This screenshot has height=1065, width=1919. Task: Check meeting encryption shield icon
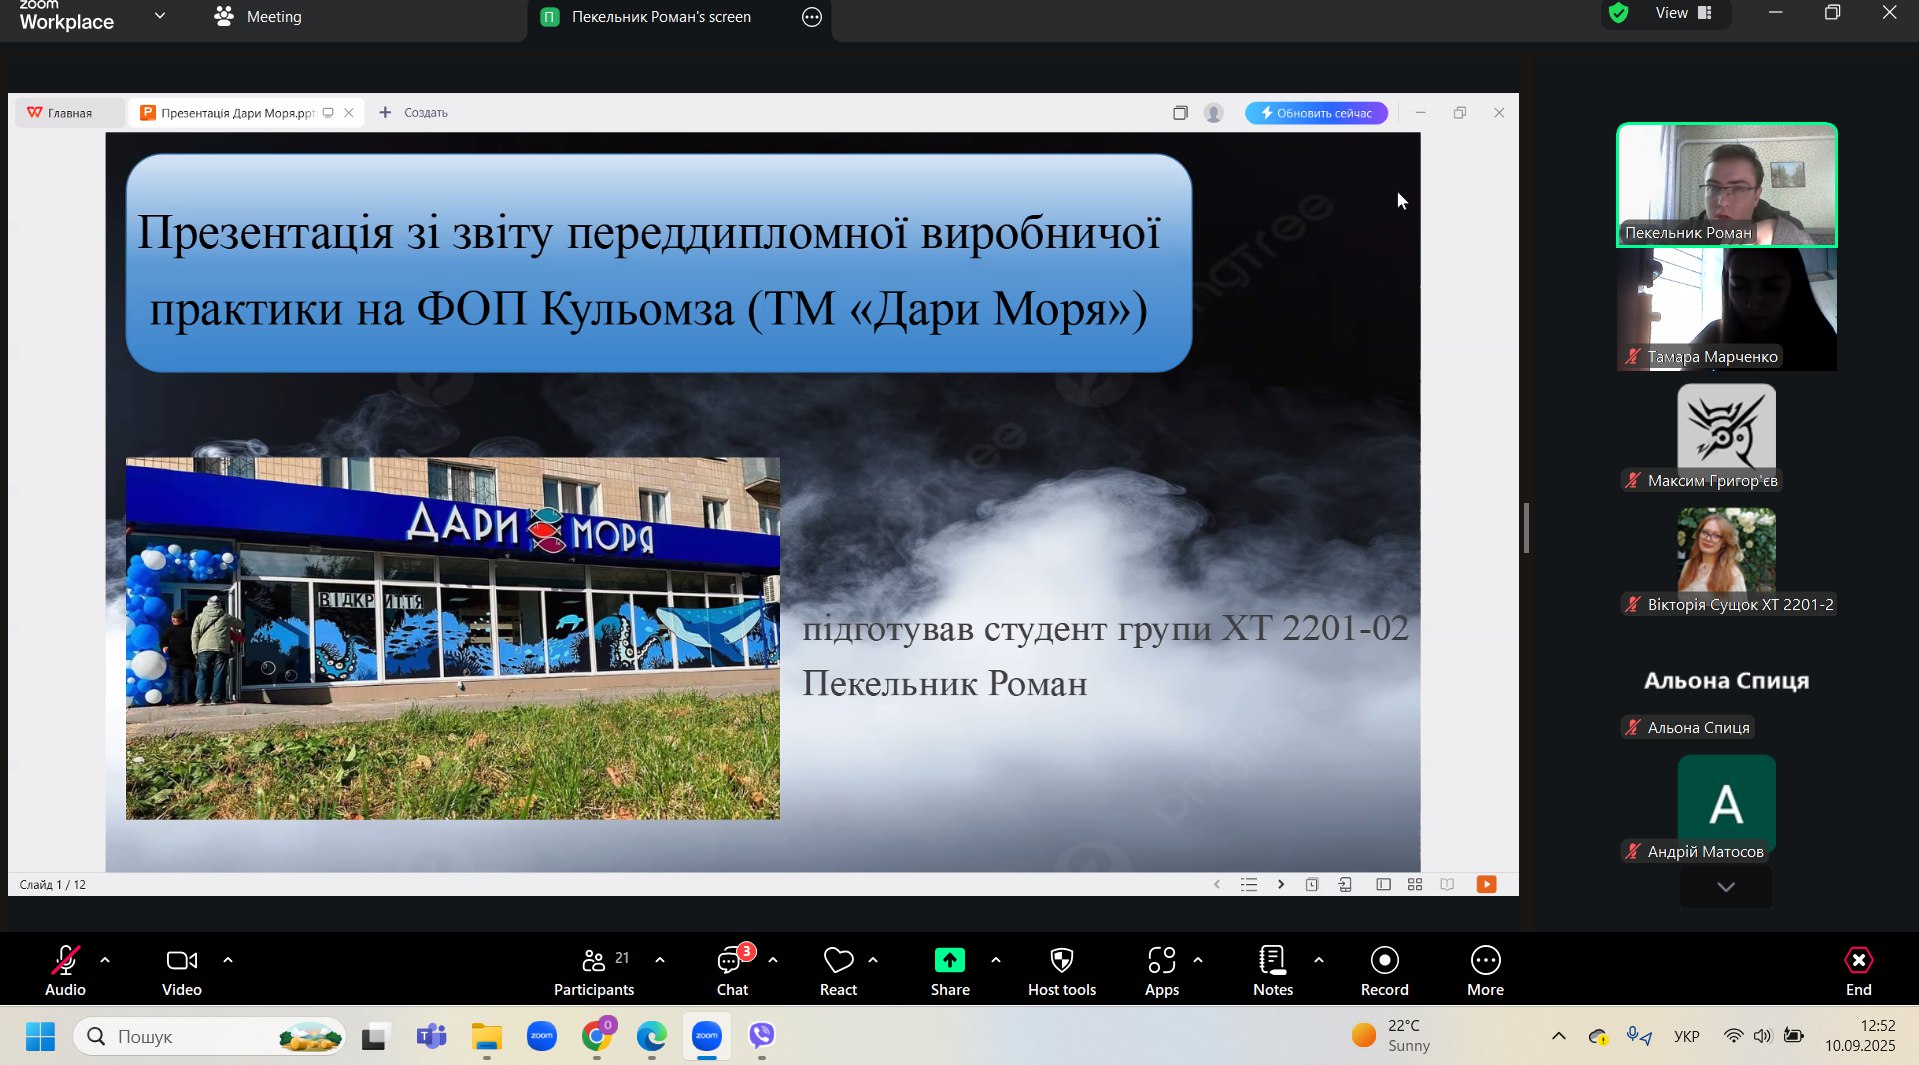[x=1619, y=13]
